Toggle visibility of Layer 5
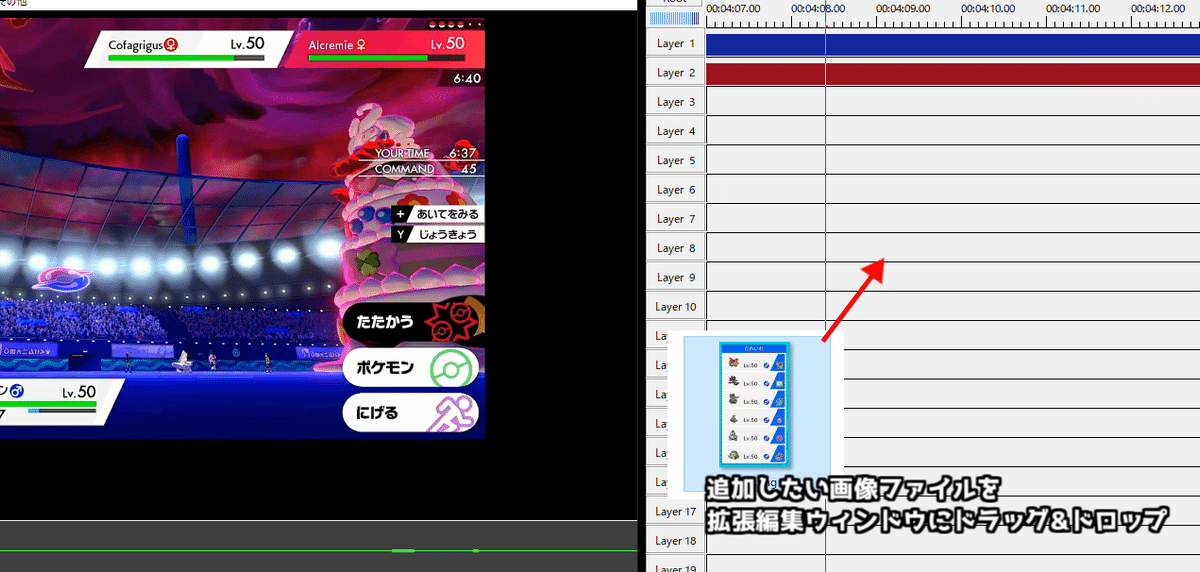1200x572 pixels. [674, 161]
